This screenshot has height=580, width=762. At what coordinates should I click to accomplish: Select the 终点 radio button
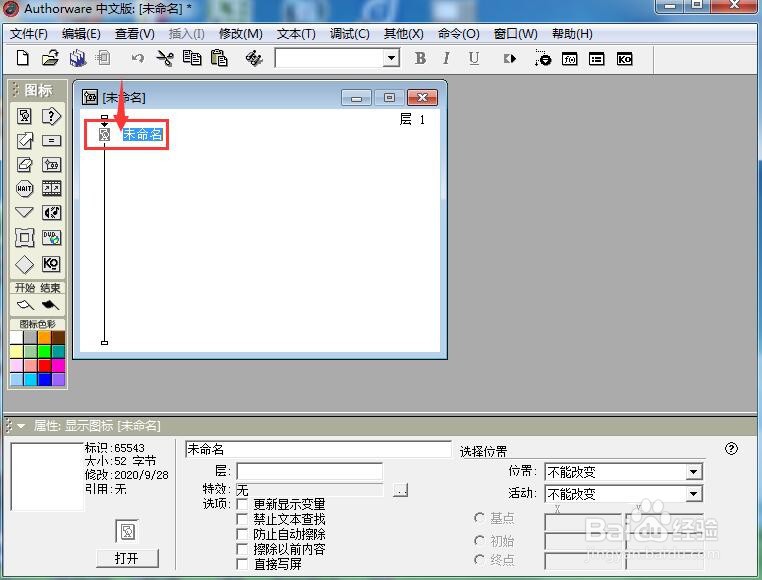(479, 560)
